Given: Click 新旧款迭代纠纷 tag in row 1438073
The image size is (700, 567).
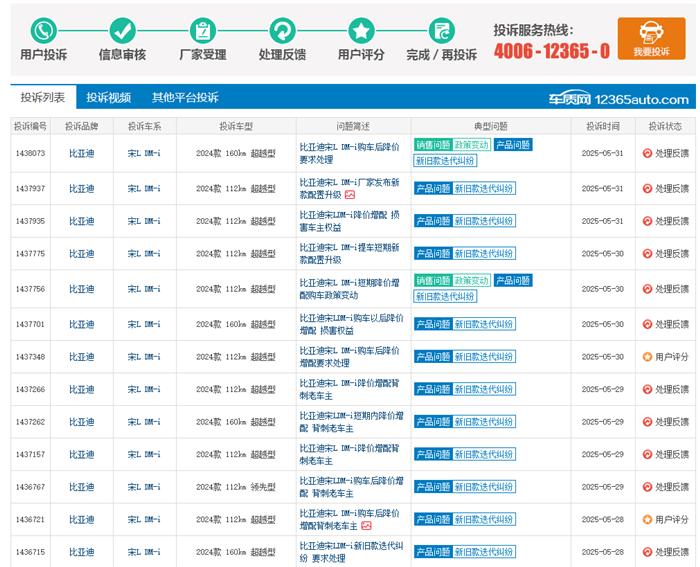Looking at the screenshot, I should (x=445, y=160).
